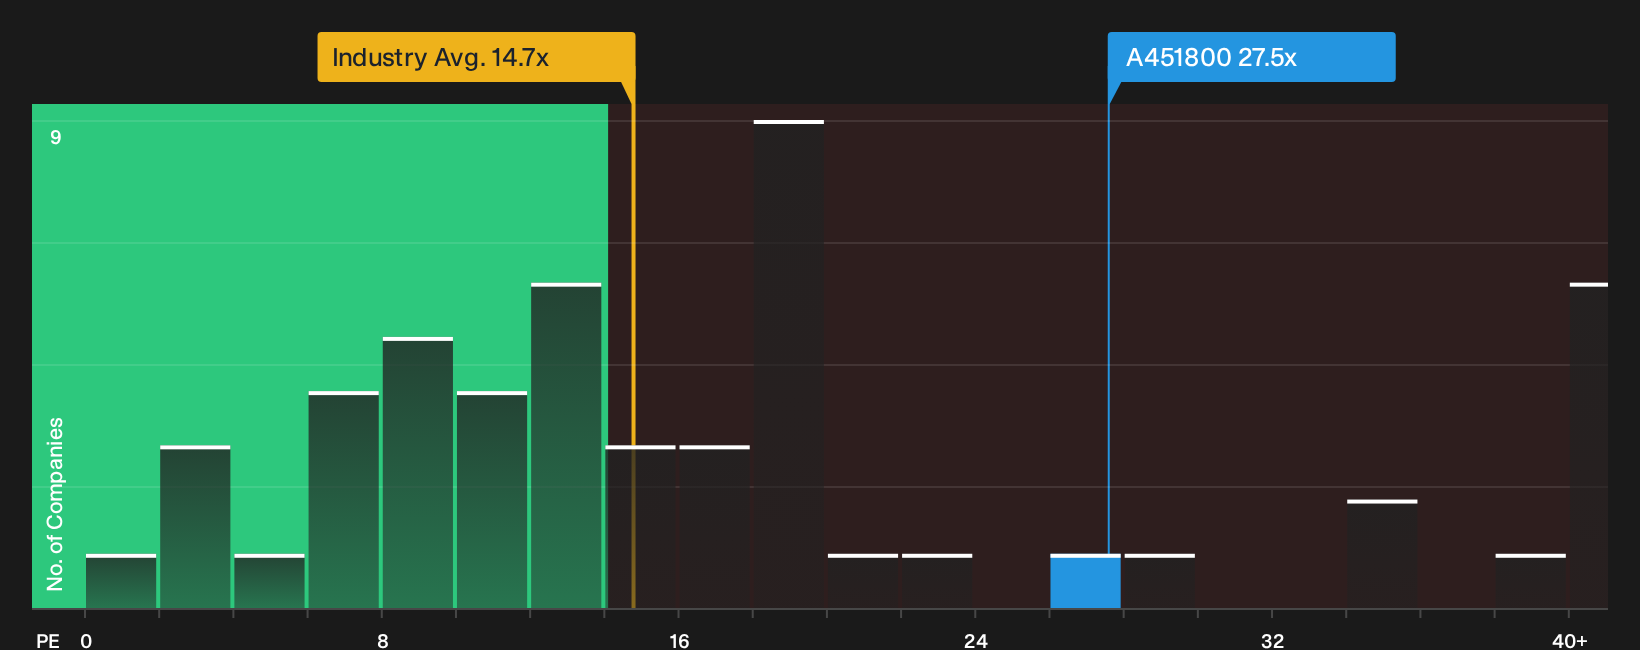Click the bar just right of PE 8

418,473
